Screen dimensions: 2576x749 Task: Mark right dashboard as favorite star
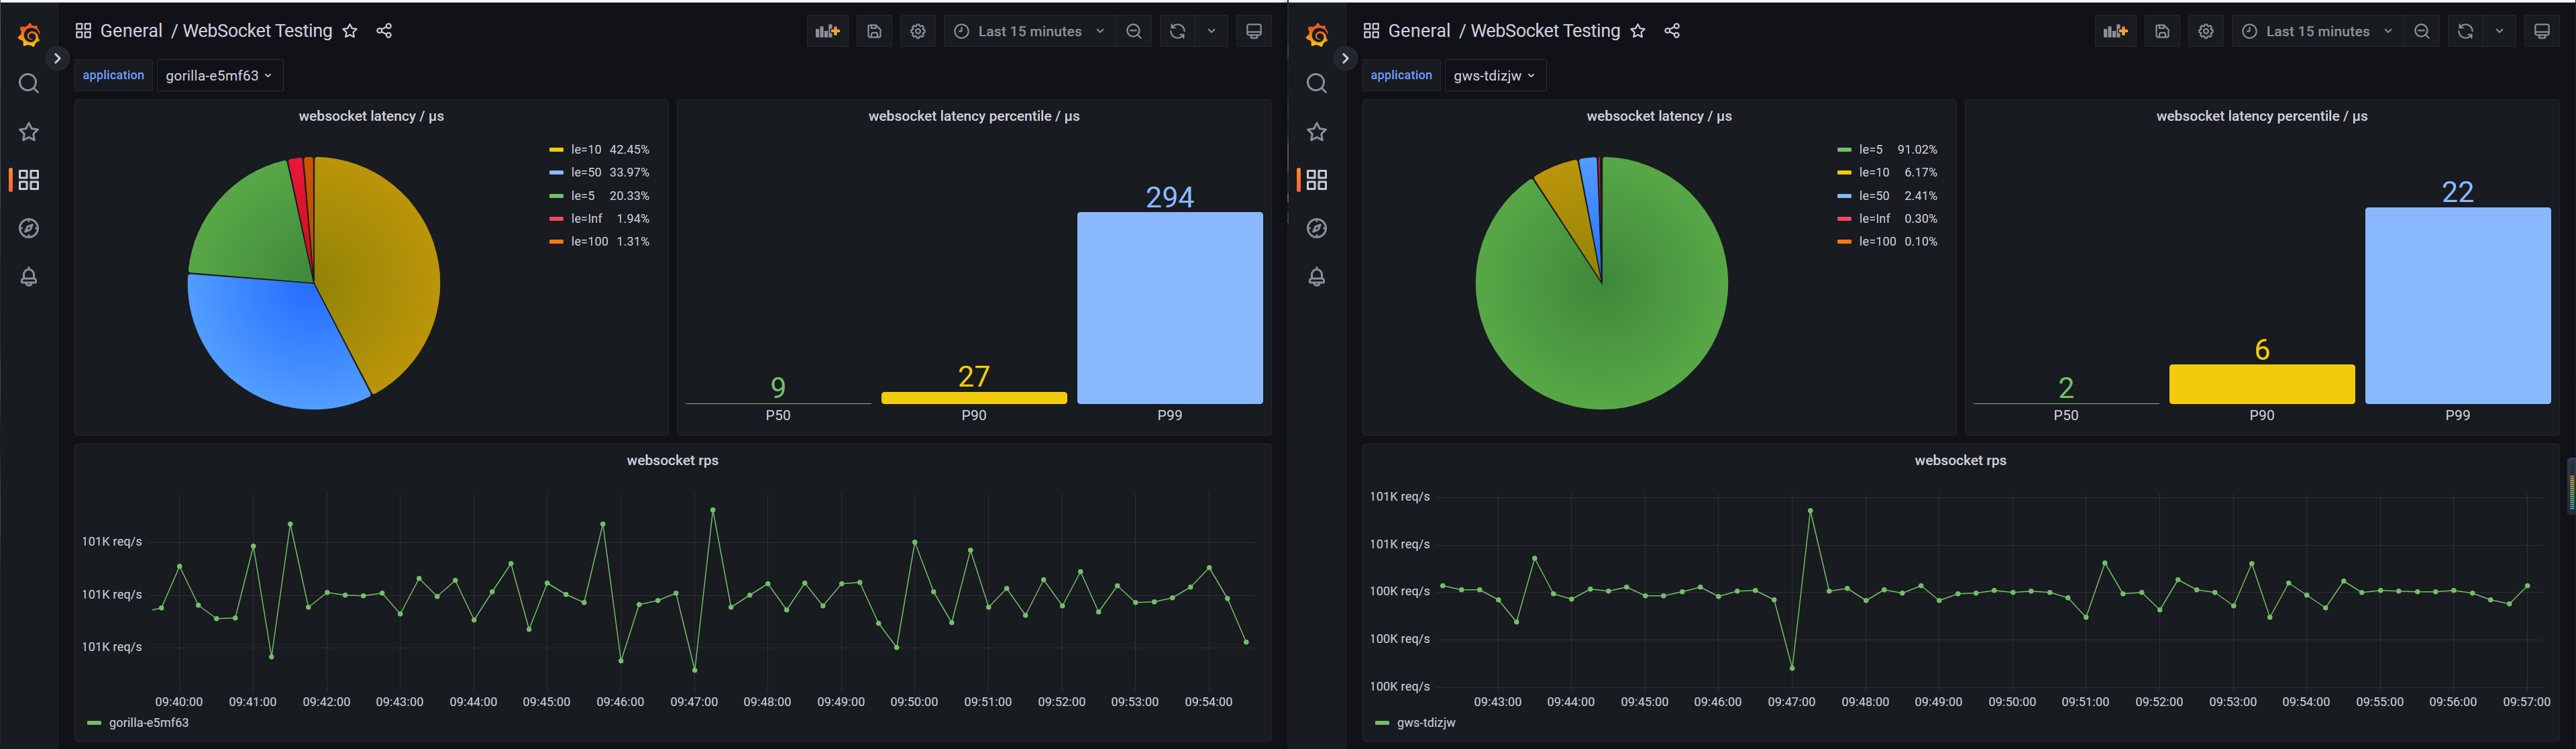tap(1637, 31)
